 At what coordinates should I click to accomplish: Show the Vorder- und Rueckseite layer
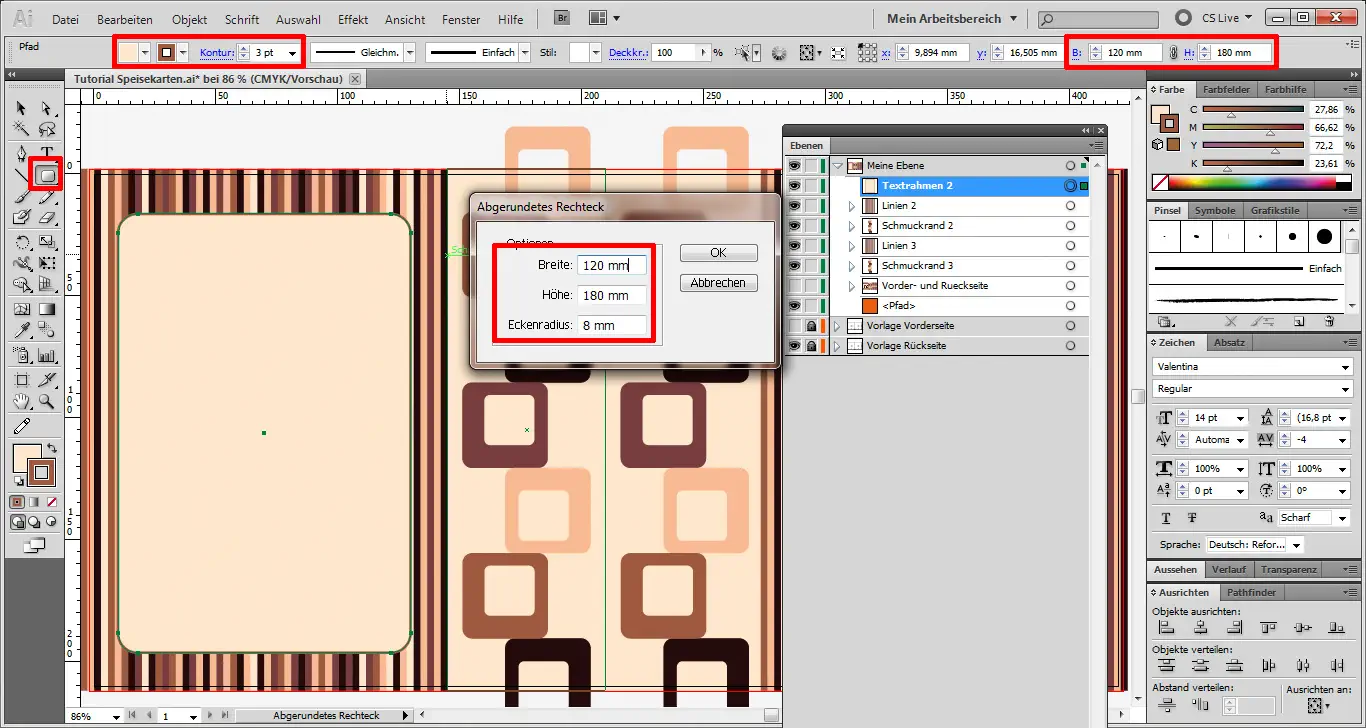(794, 286)
